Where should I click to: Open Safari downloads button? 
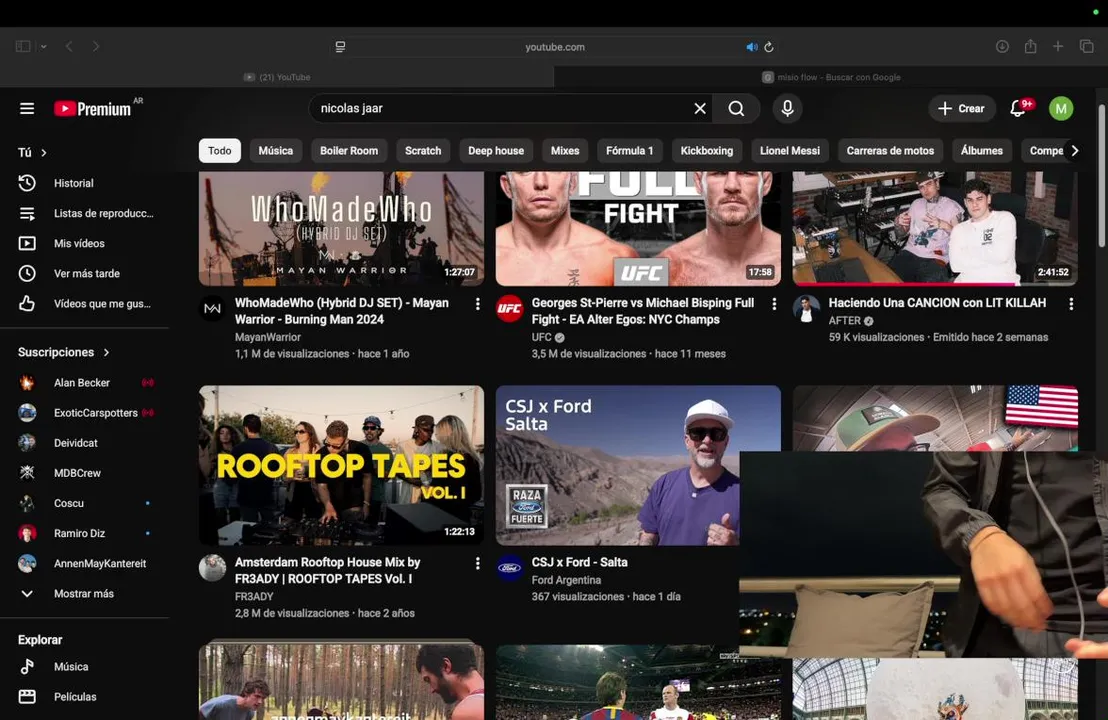[1002, 46]
